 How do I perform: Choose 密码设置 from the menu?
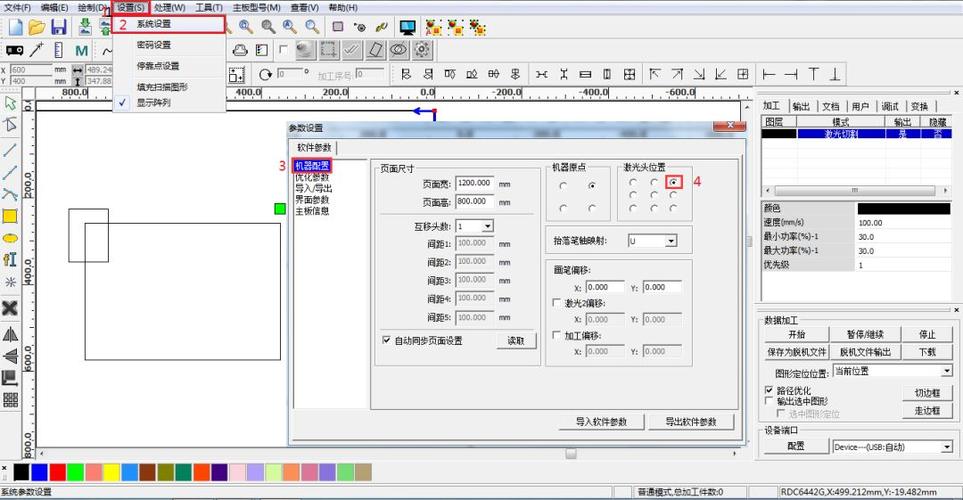[154, 45]
